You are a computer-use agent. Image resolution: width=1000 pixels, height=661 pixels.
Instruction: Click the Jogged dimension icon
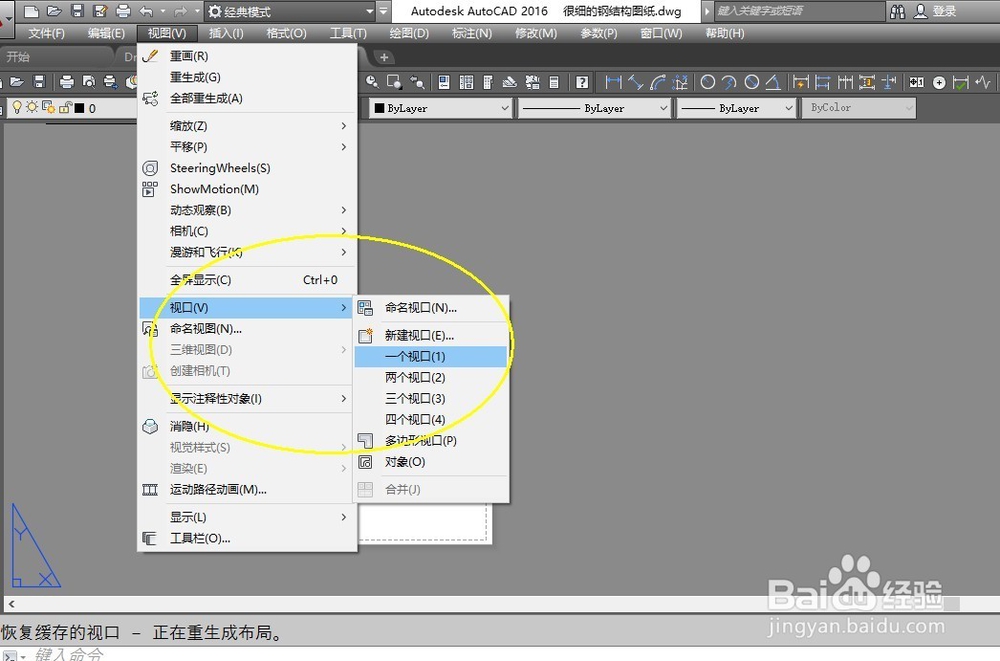[729, 82]
